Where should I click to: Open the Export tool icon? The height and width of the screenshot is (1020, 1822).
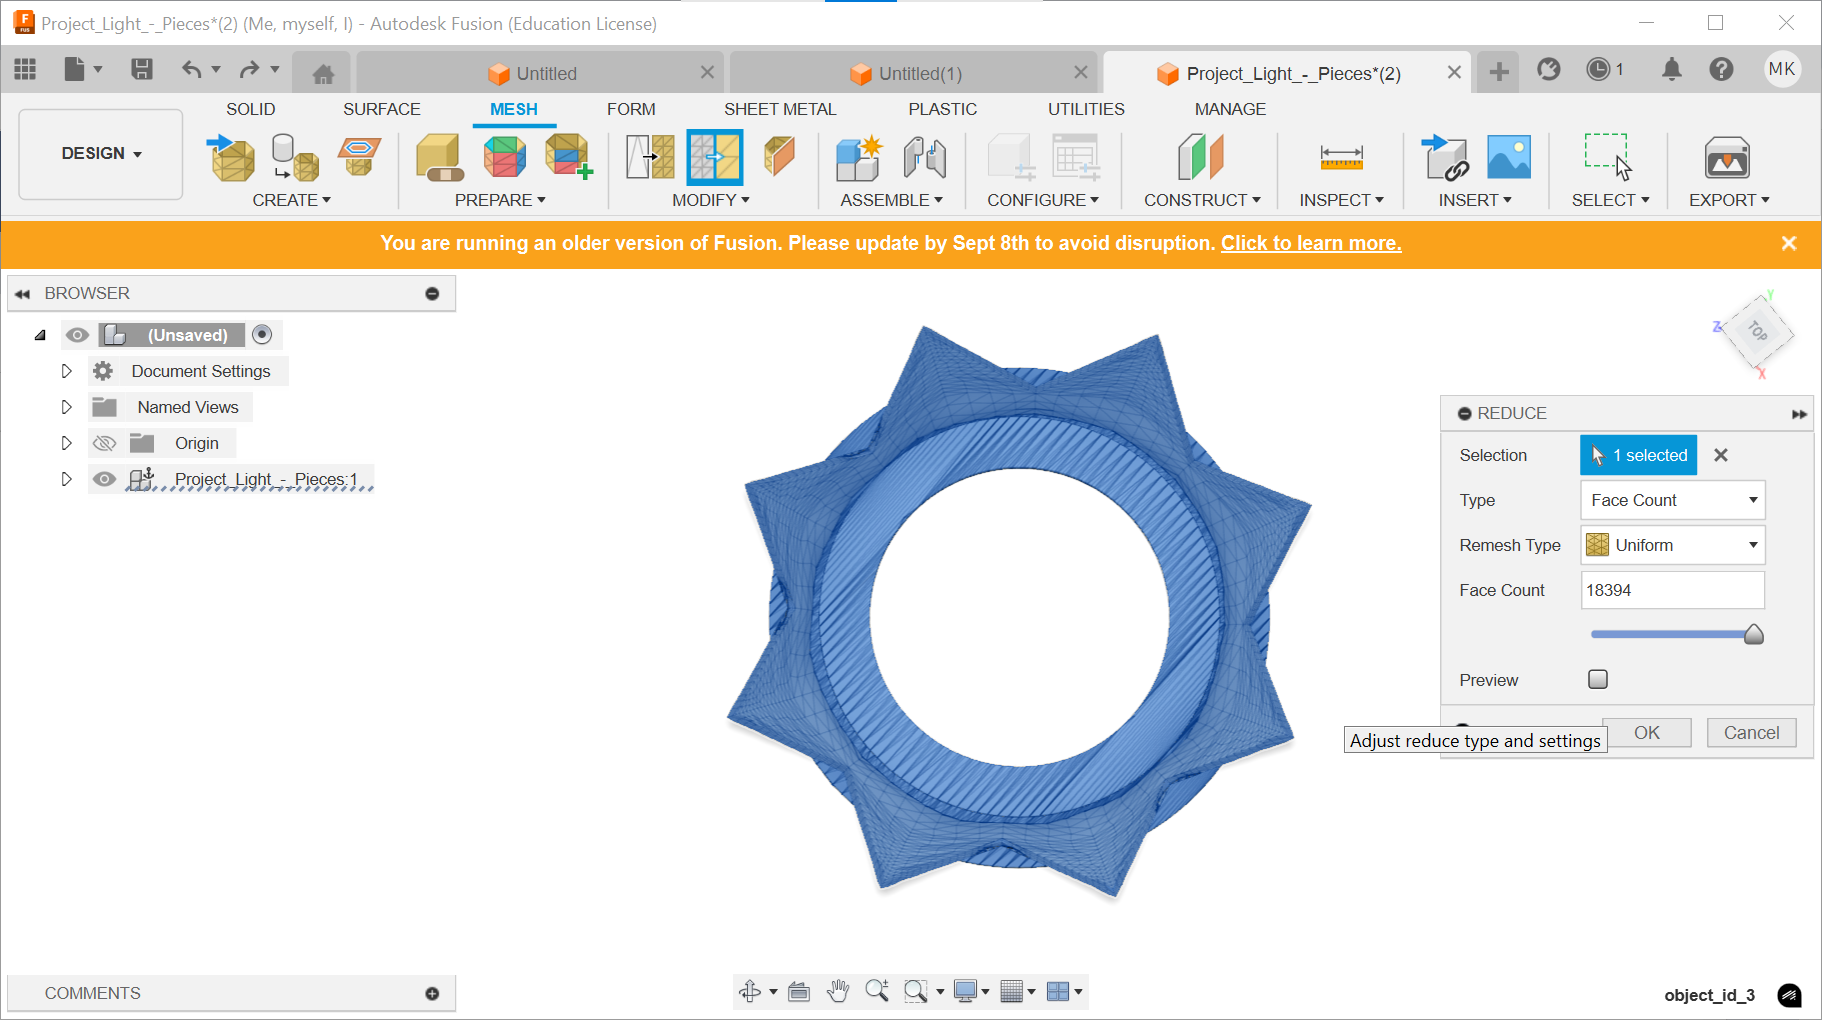tap(1727, 158)
